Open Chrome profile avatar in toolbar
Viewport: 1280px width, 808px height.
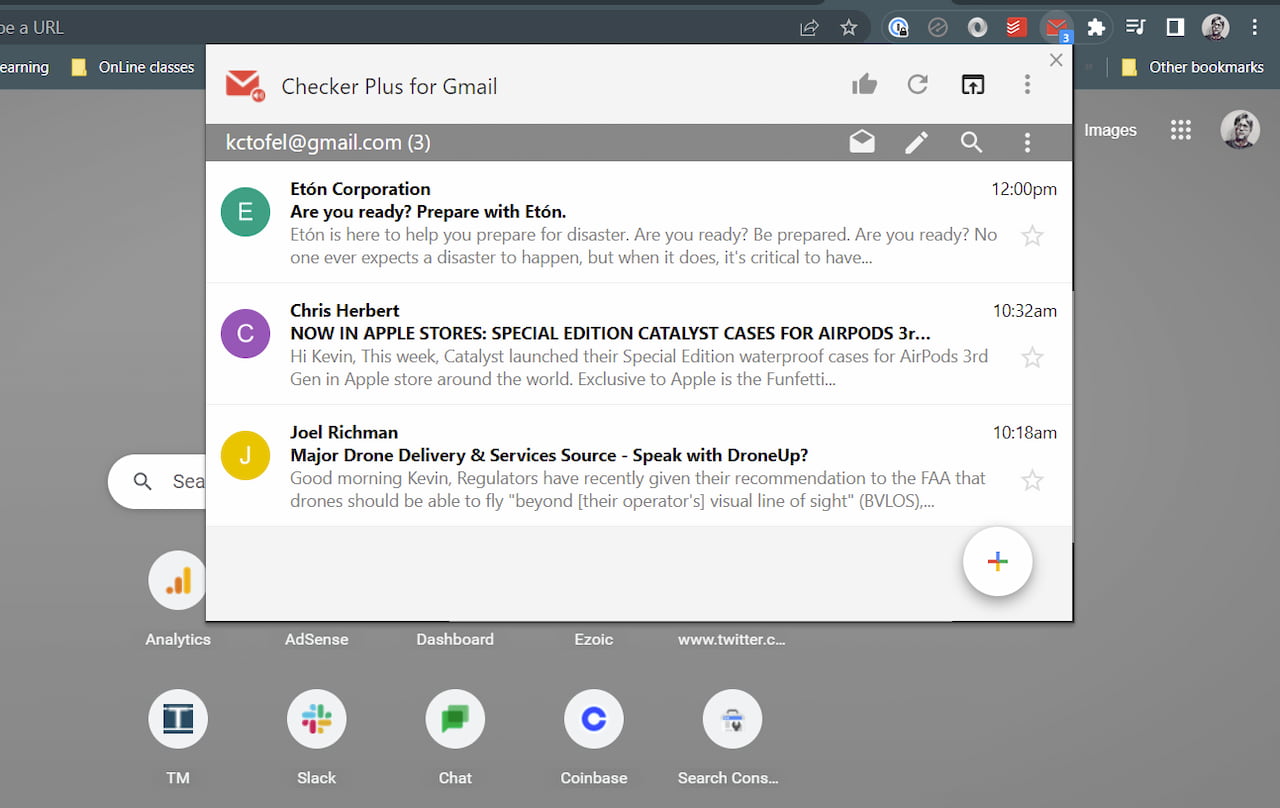pyautogui.click(x=1215, y=28)
